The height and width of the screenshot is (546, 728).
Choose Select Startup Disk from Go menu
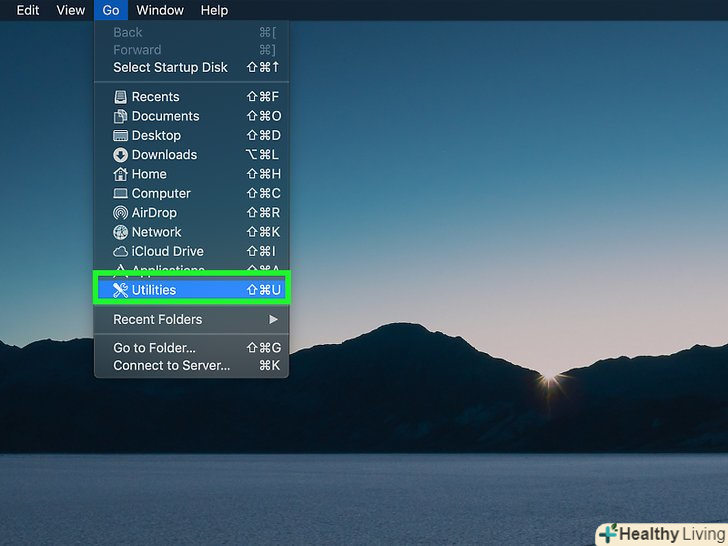click(x=191, y=67)
